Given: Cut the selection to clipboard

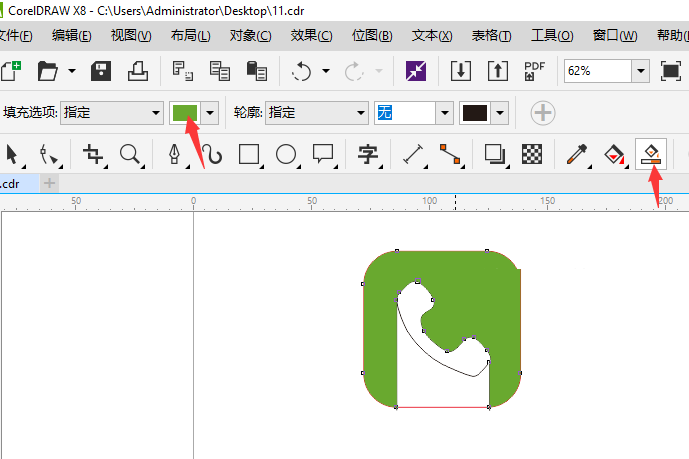Looking at the screenshot, I should point(183,71).
